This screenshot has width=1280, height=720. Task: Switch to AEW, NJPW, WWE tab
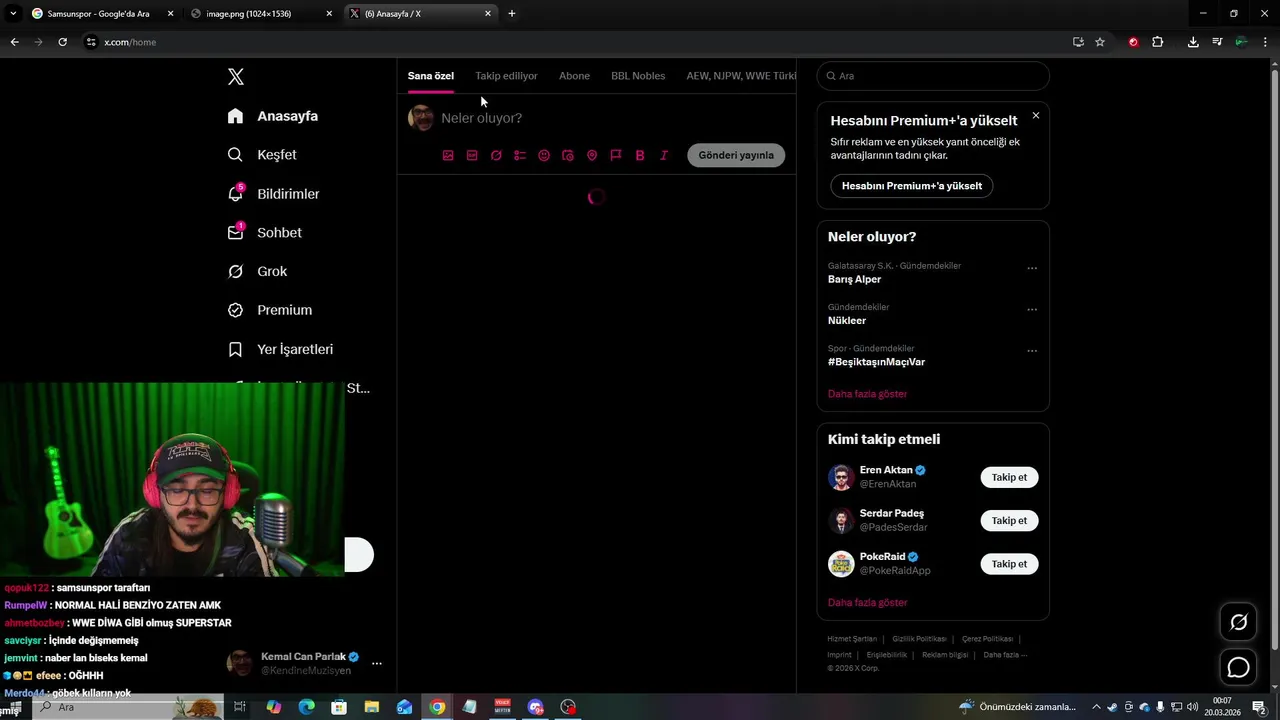(741, 76)
